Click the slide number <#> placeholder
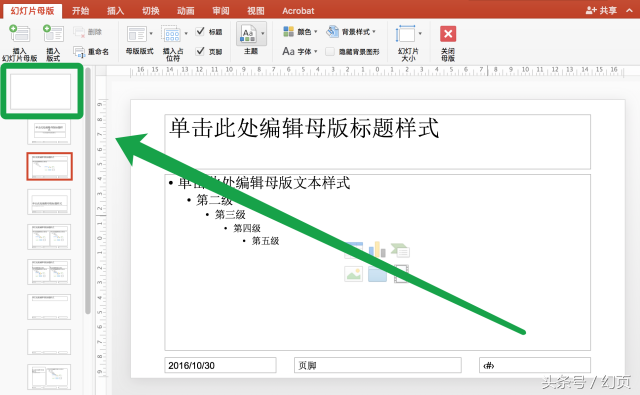Image resolution: width=640 pixels, height=395 pixels. (535, 365)
